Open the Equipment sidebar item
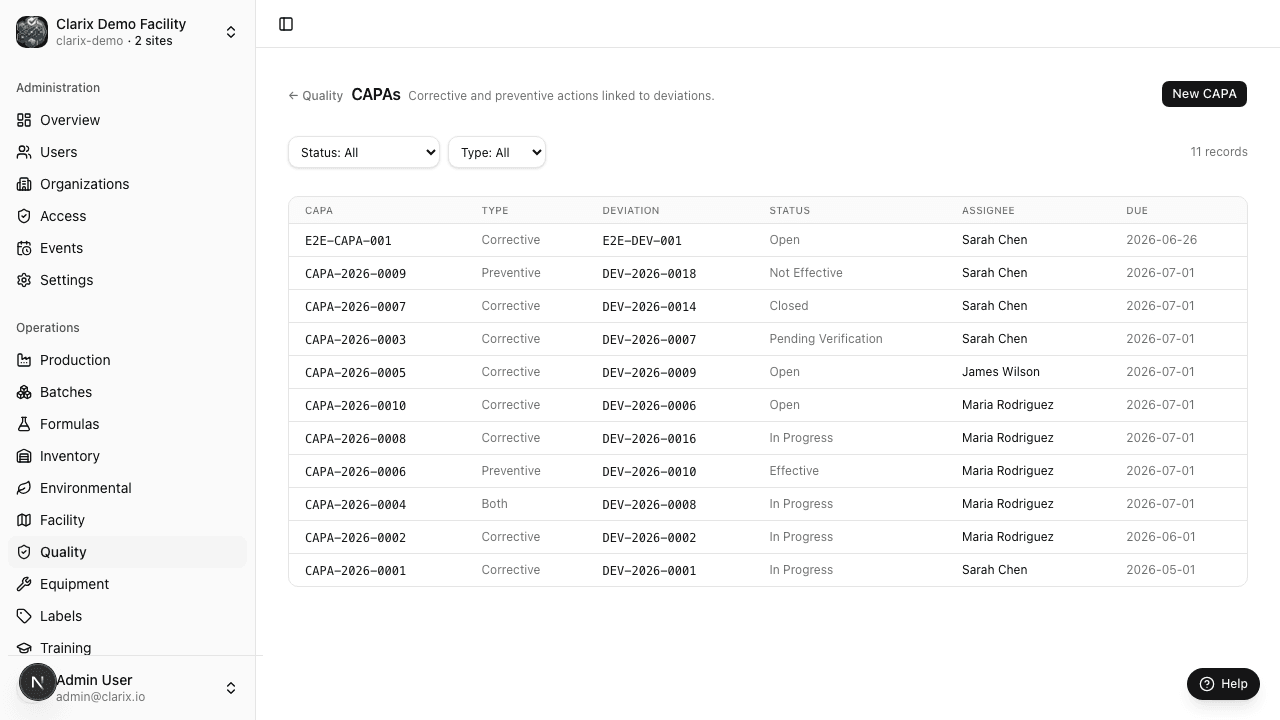Image resolution: width=1280 pixels, height=720 pixels. coord(128,584)
